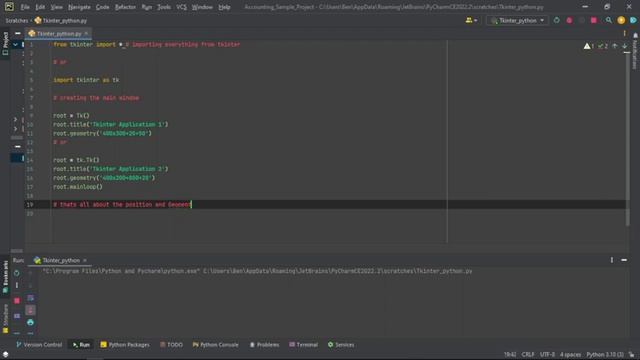Open the Help menu
Image resolution: width=640 pixels, height=360 pixels.
224,7
